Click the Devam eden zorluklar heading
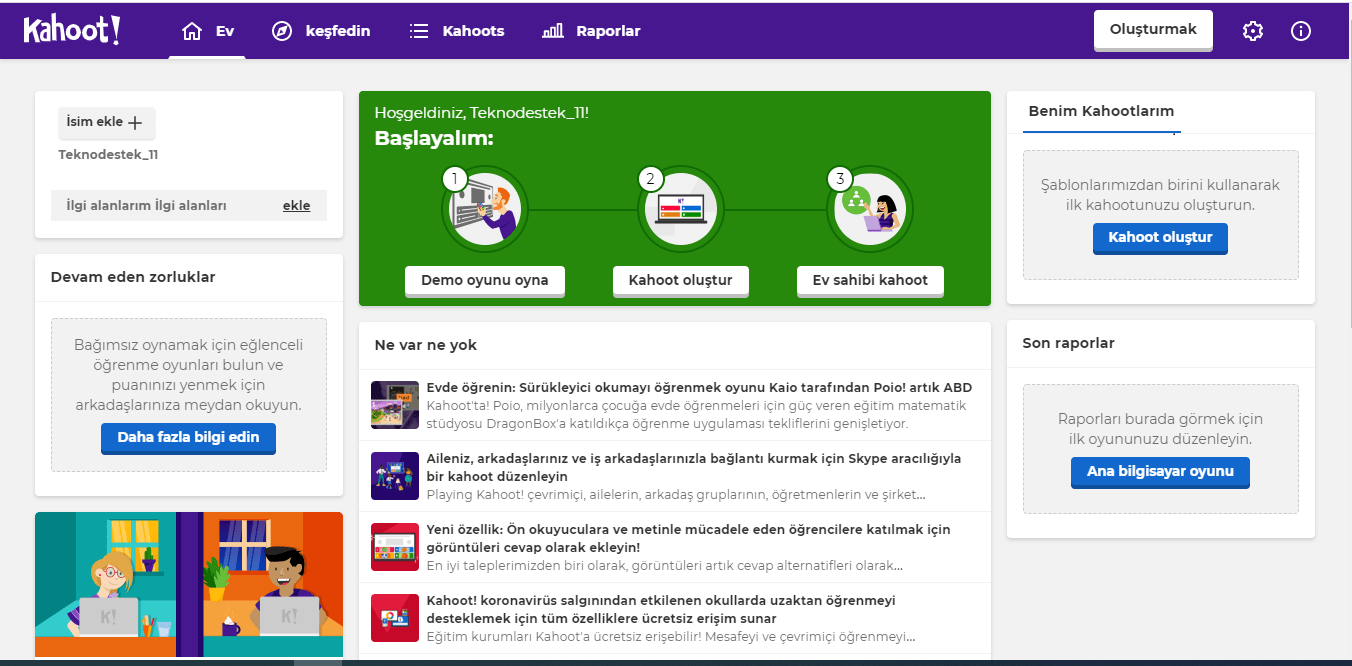Screen dimensions: 1352x666 click(x=133, y=277)
